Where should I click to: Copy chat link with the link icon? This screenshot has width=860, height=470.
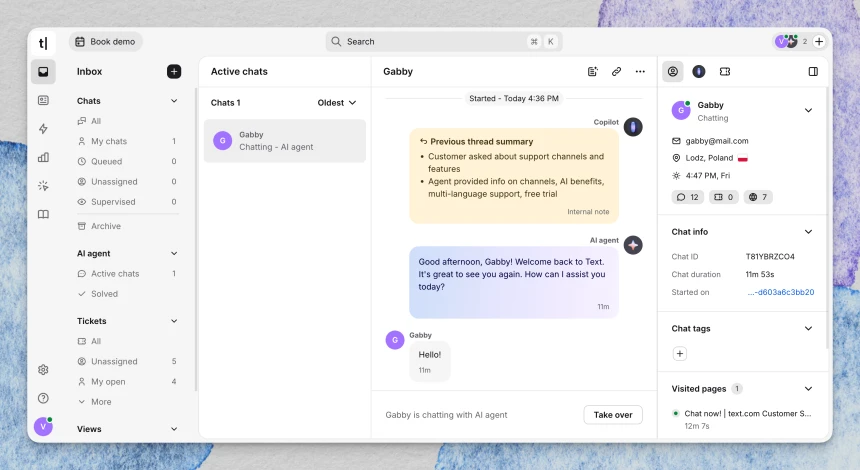616,71
